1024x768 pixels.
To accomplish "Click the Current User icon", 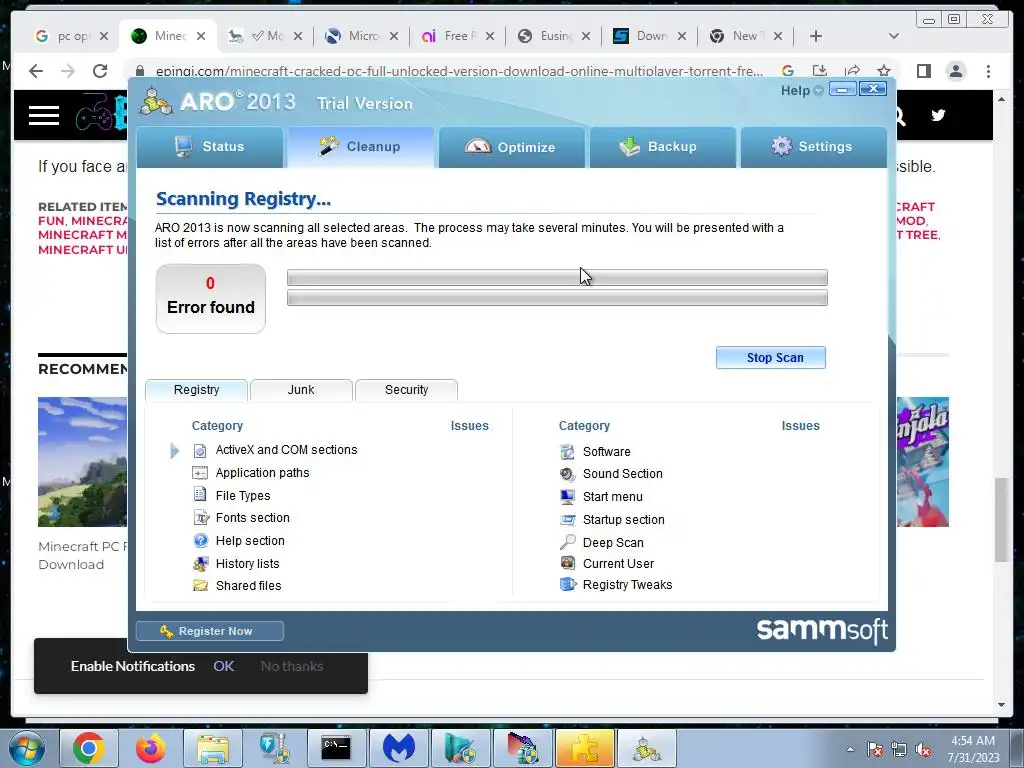I will pyautogui.click(x=568, y=563).
